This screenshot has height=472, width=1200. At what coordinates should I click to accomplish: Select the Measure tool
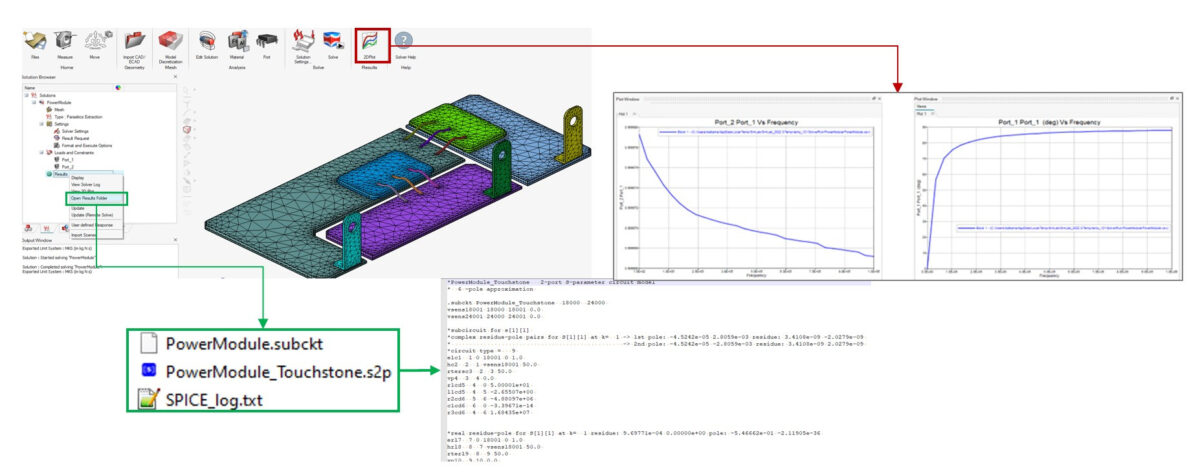click(66, 41)
